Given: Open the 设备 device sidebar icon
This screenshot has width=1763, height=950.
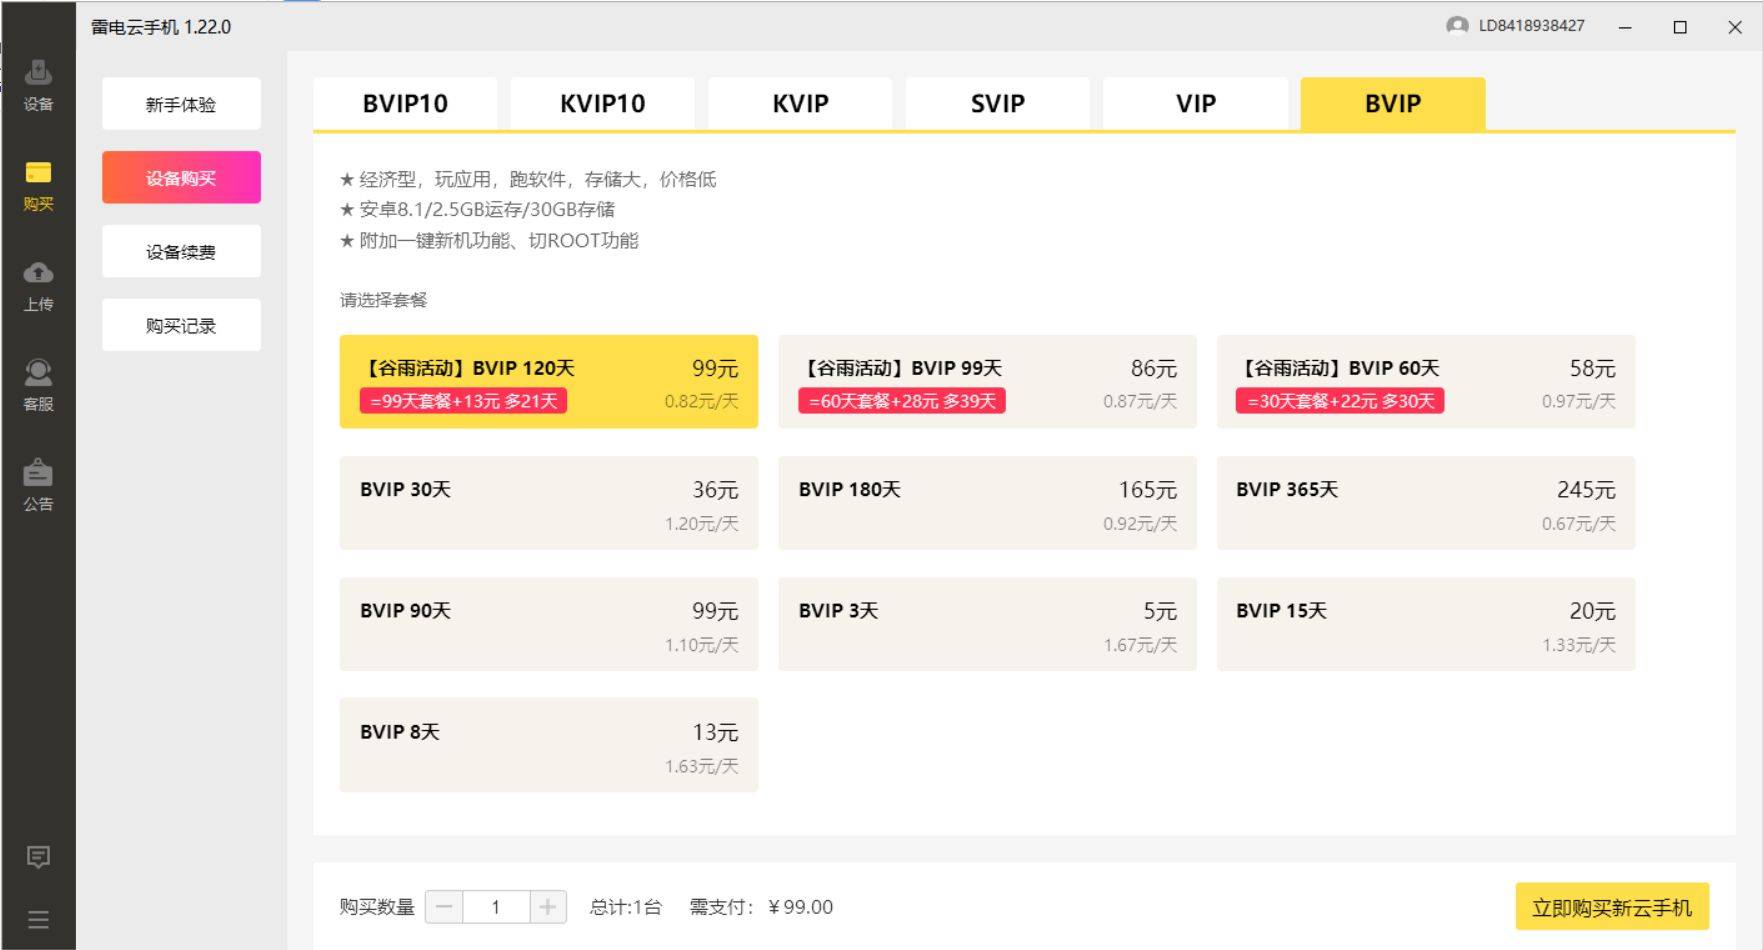Looking at the screenshot, I should click(x=38, y=84).
